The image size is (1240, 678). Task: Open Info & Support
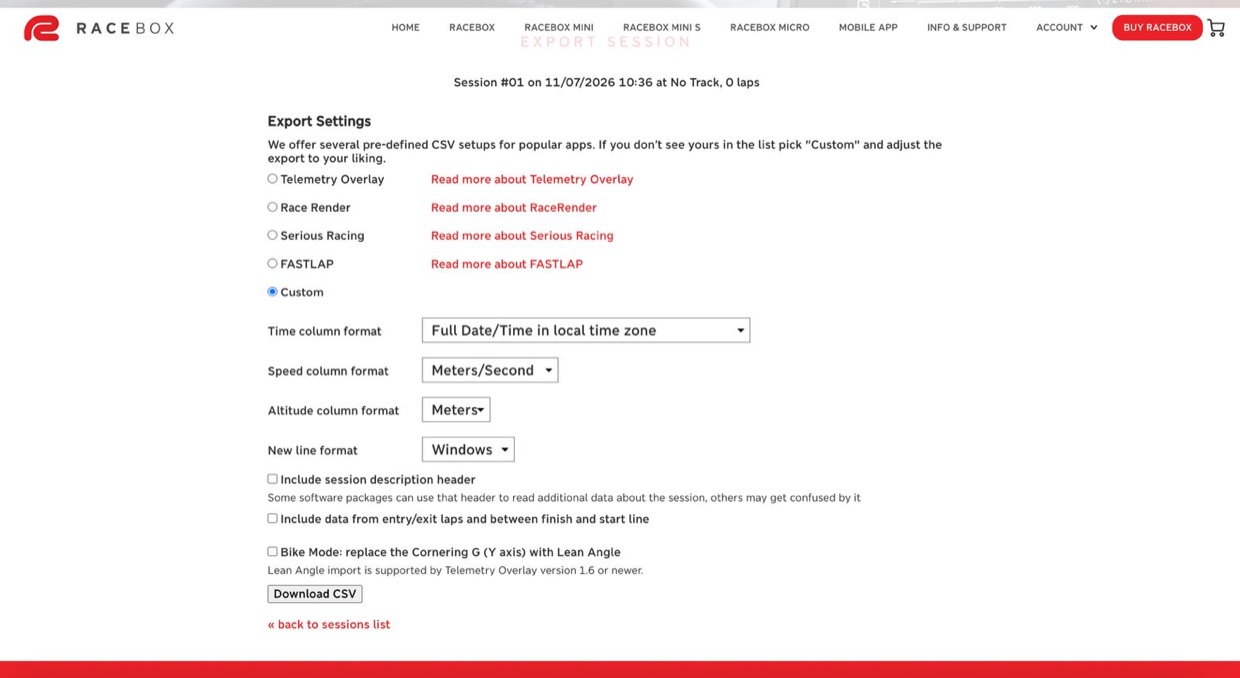967,28
